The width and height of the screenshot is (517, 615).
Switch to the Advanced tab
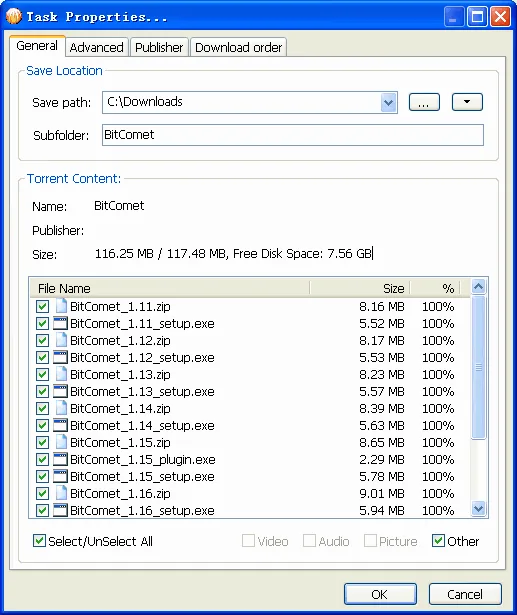click(x=96, y=47)
